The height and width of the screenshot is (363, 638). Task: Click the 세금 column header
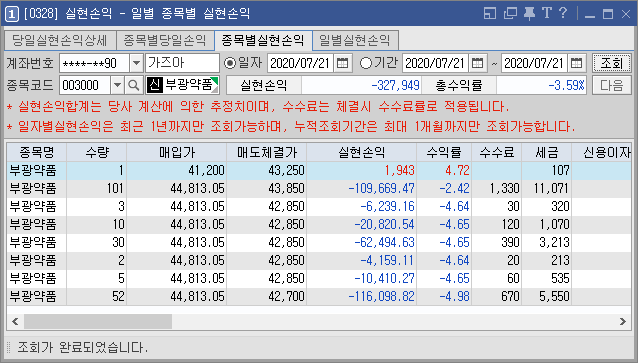coord(546,152)
